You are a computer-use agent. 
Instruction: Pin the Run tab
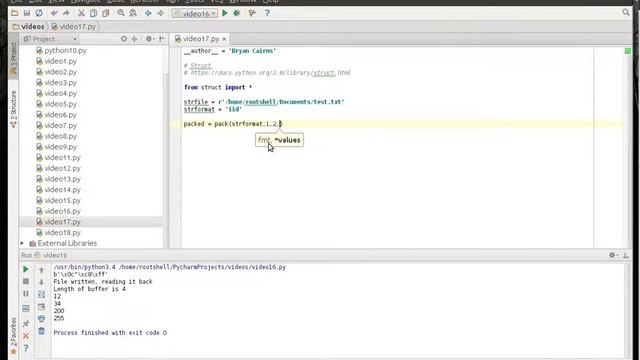click(x=26, y=323)
